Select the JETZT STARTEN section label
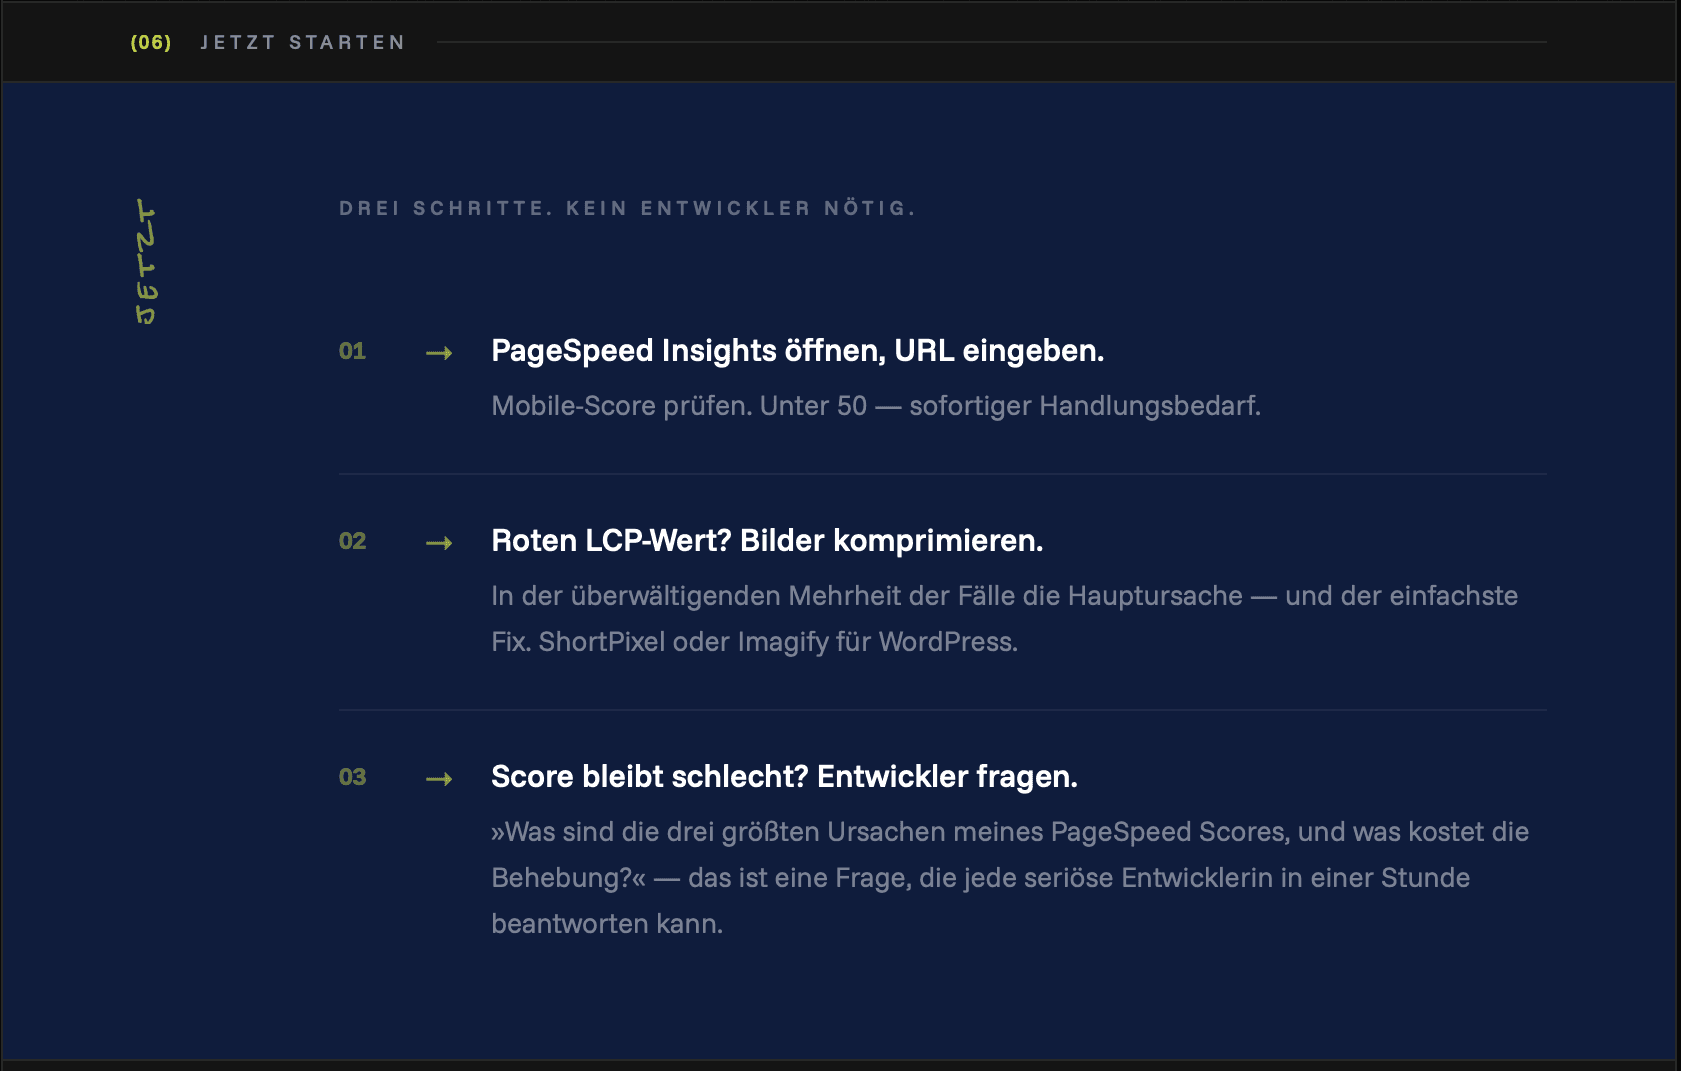 point(303,42)
